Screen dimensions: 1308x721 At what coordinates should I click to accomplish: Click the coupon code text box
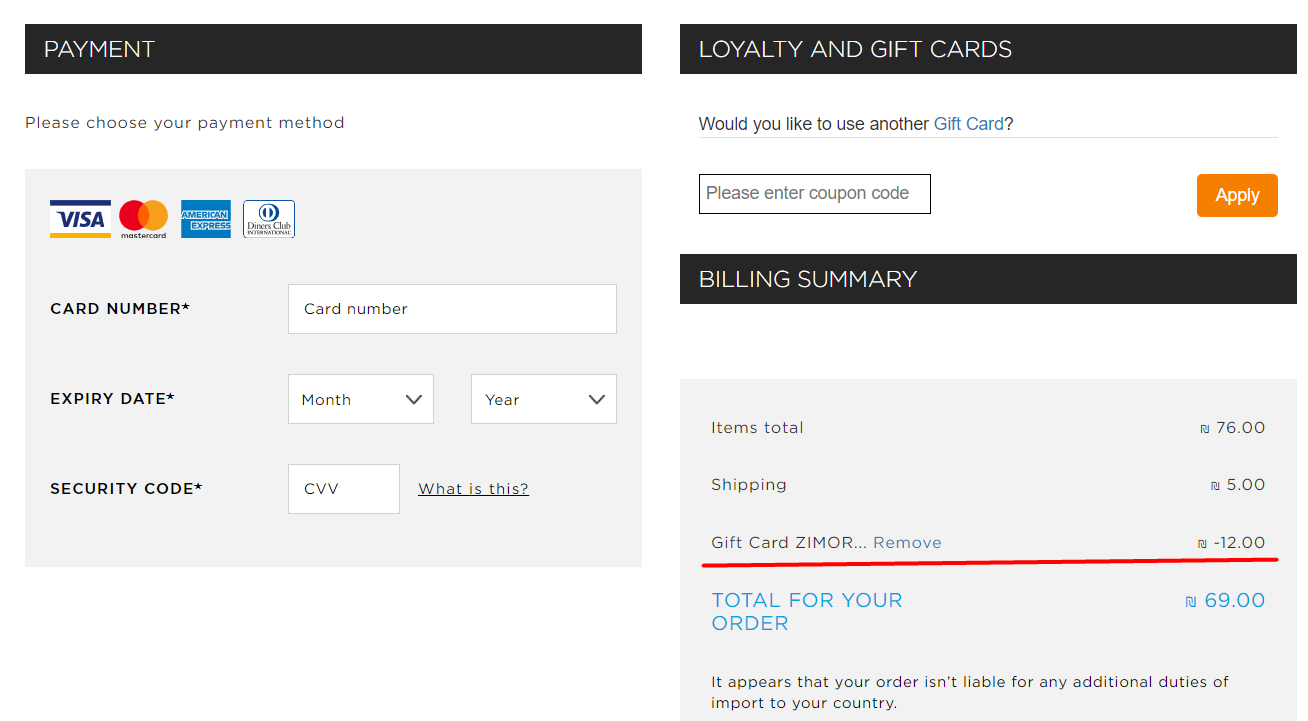pos(814,194)
